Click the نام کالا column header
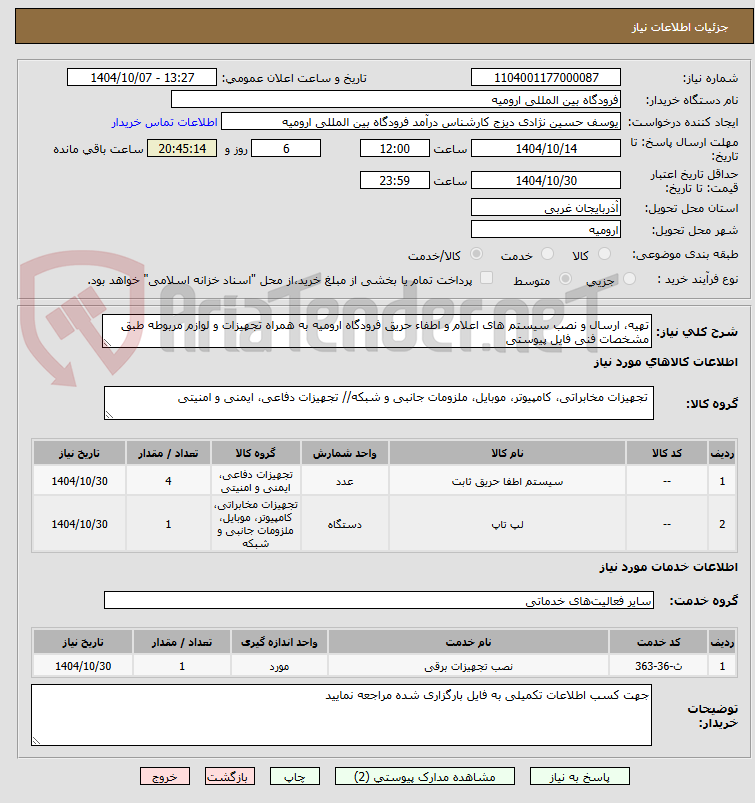This screenshot has width=755, height=803. [x=507, y=453]
